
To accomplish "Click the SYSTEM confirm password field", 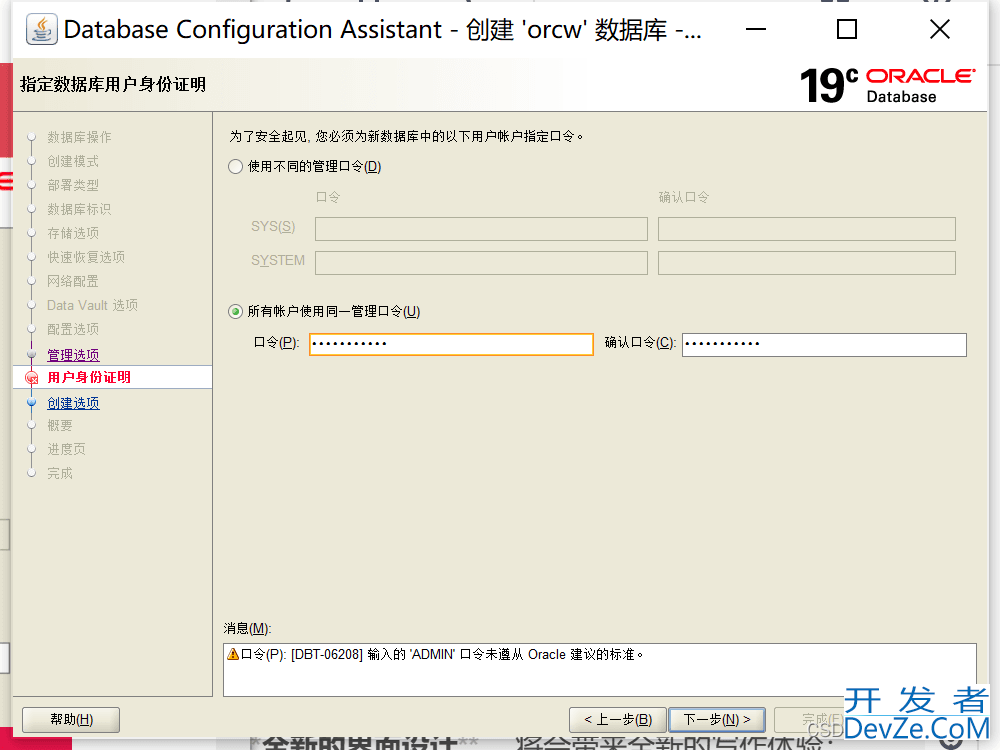I will point(807,263).
